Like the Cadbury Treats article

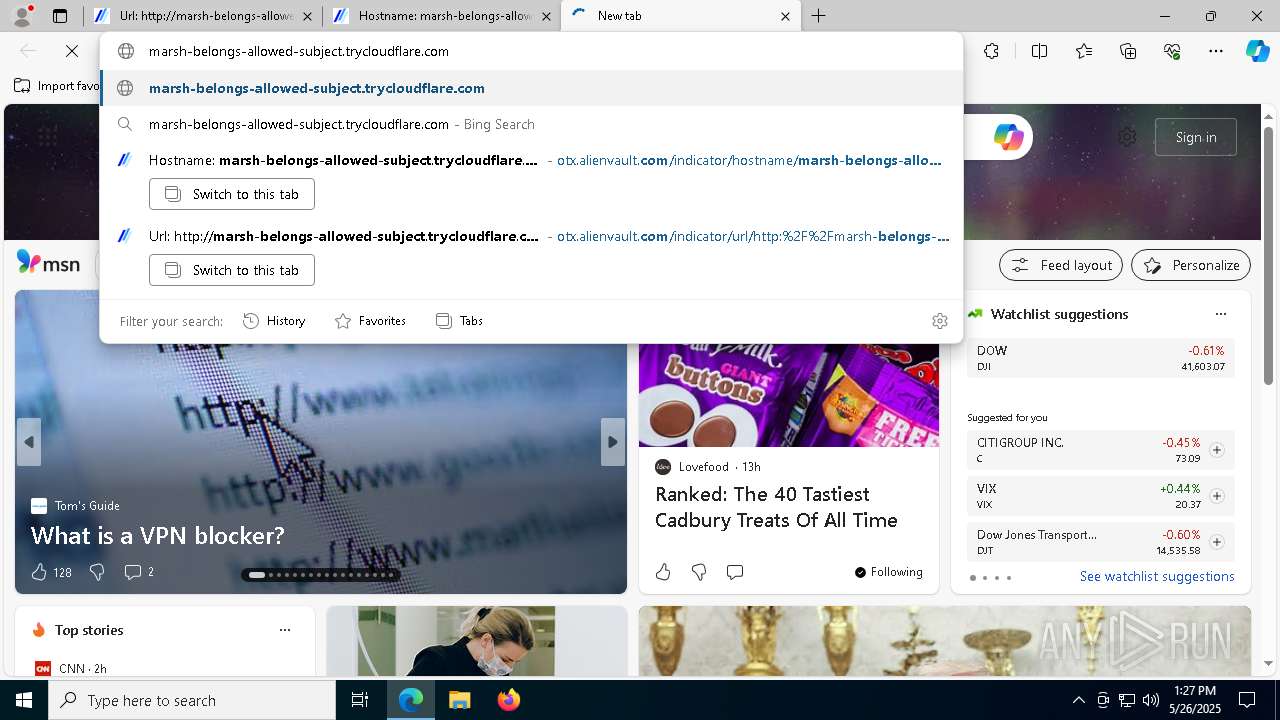663,572
